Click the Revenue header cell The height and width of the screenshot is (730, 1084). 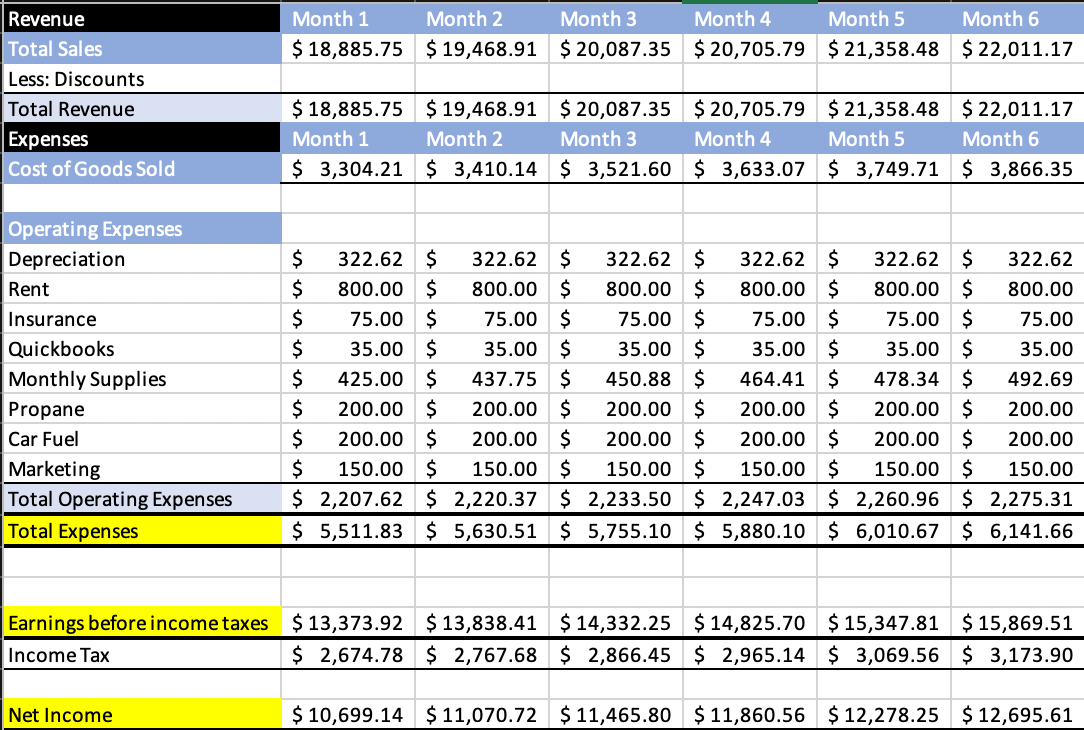tap(142, 18)
